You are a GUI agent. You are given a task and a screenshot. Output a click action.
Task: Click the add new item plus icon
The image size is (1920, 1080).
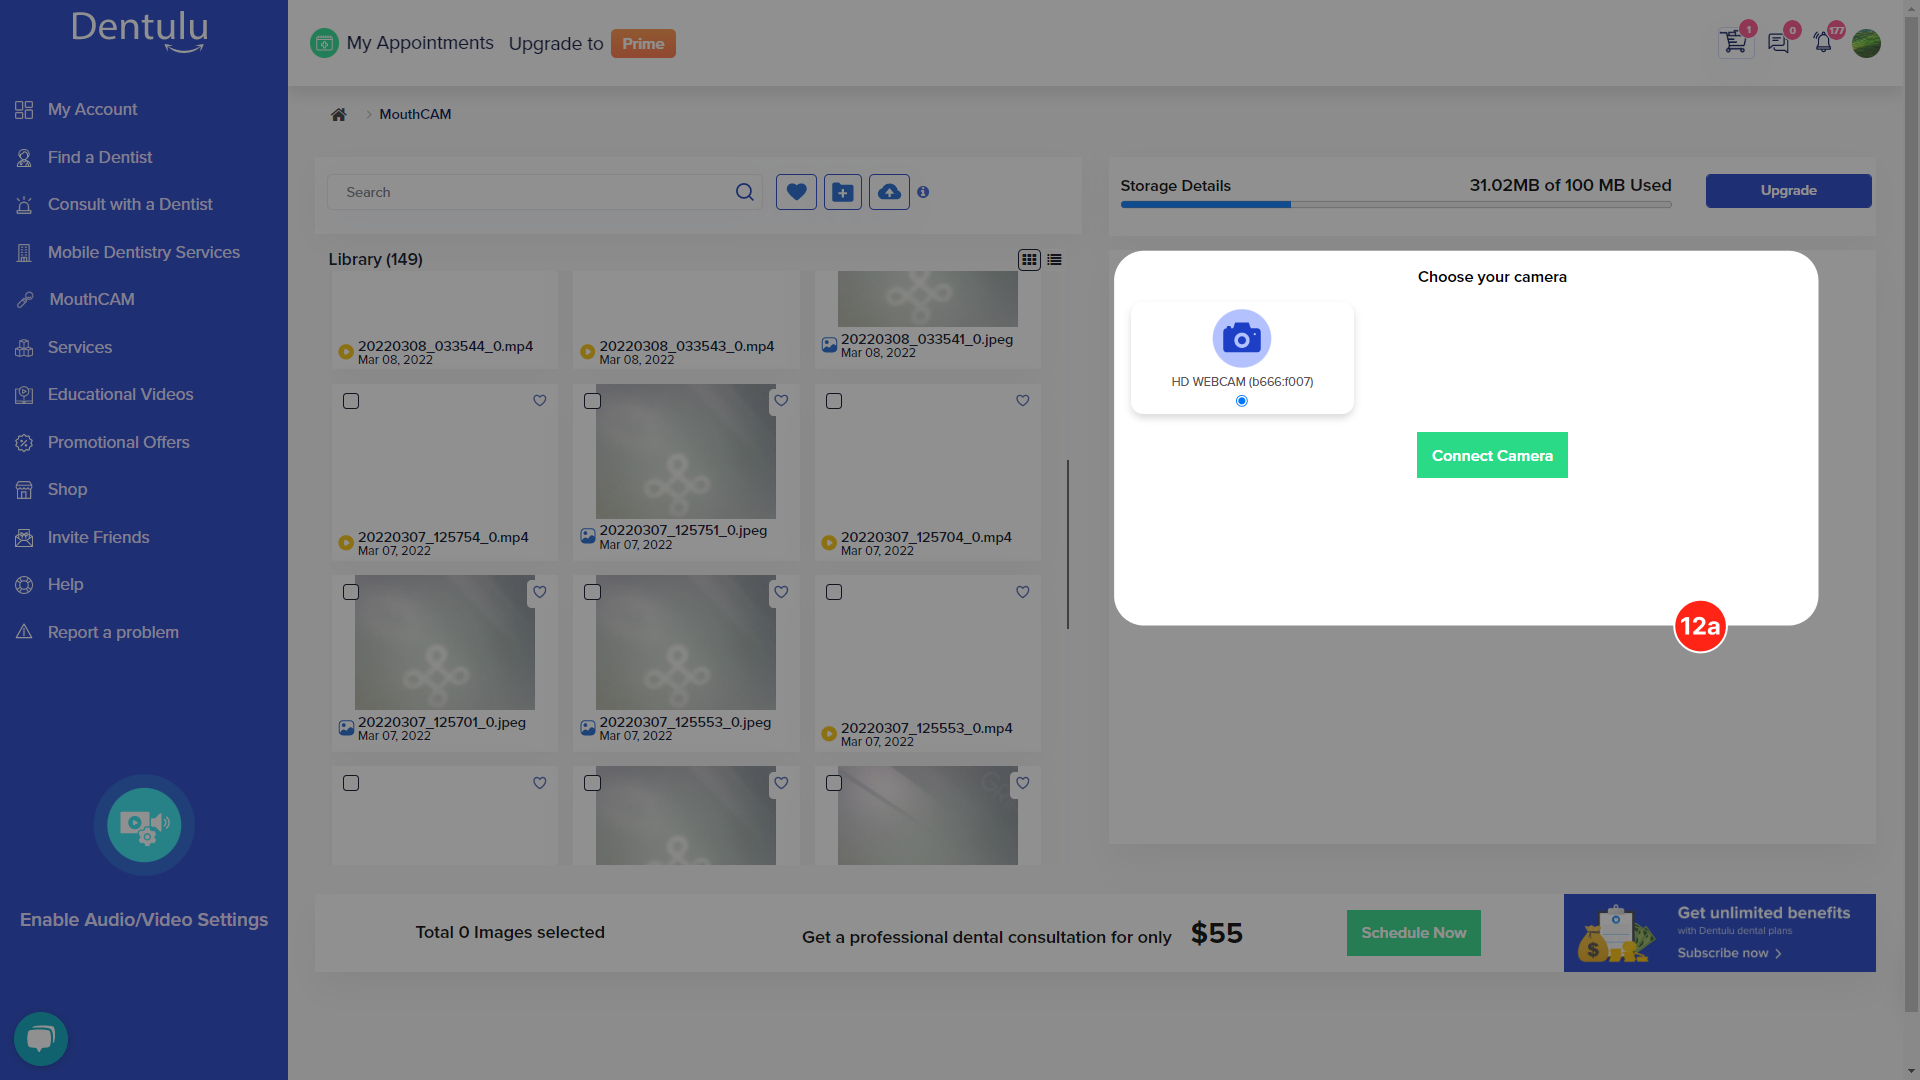click(x=843, y=193)
